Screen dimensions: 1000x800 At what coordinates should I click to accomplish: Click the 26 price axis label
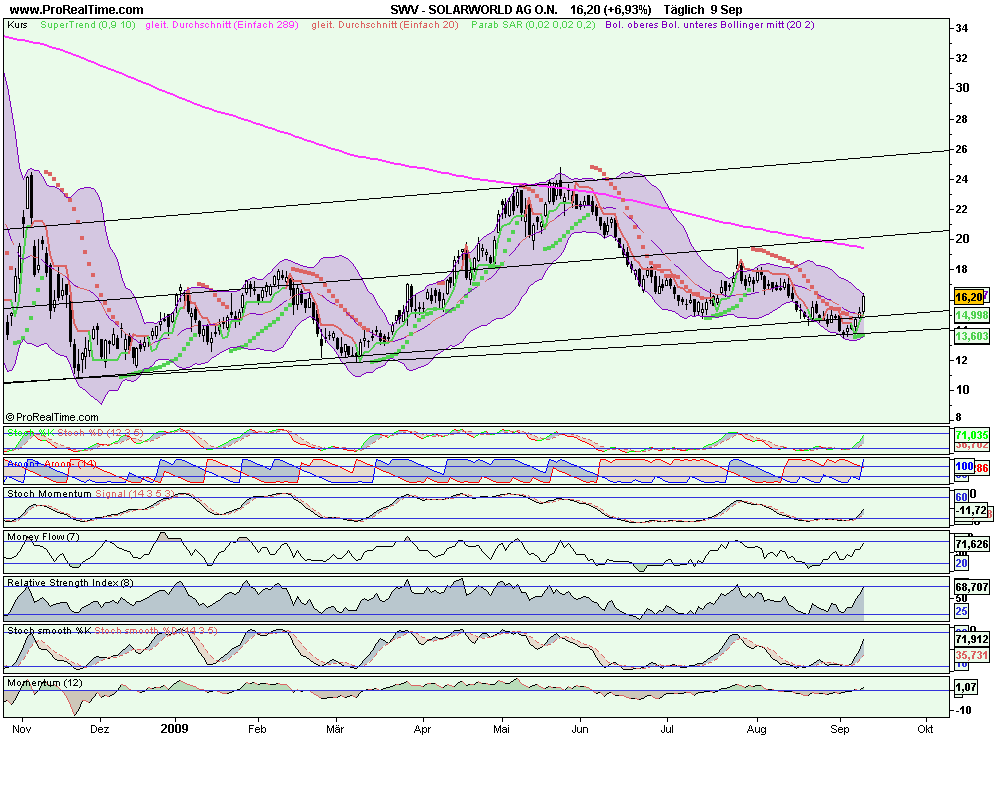pos(961,149)
